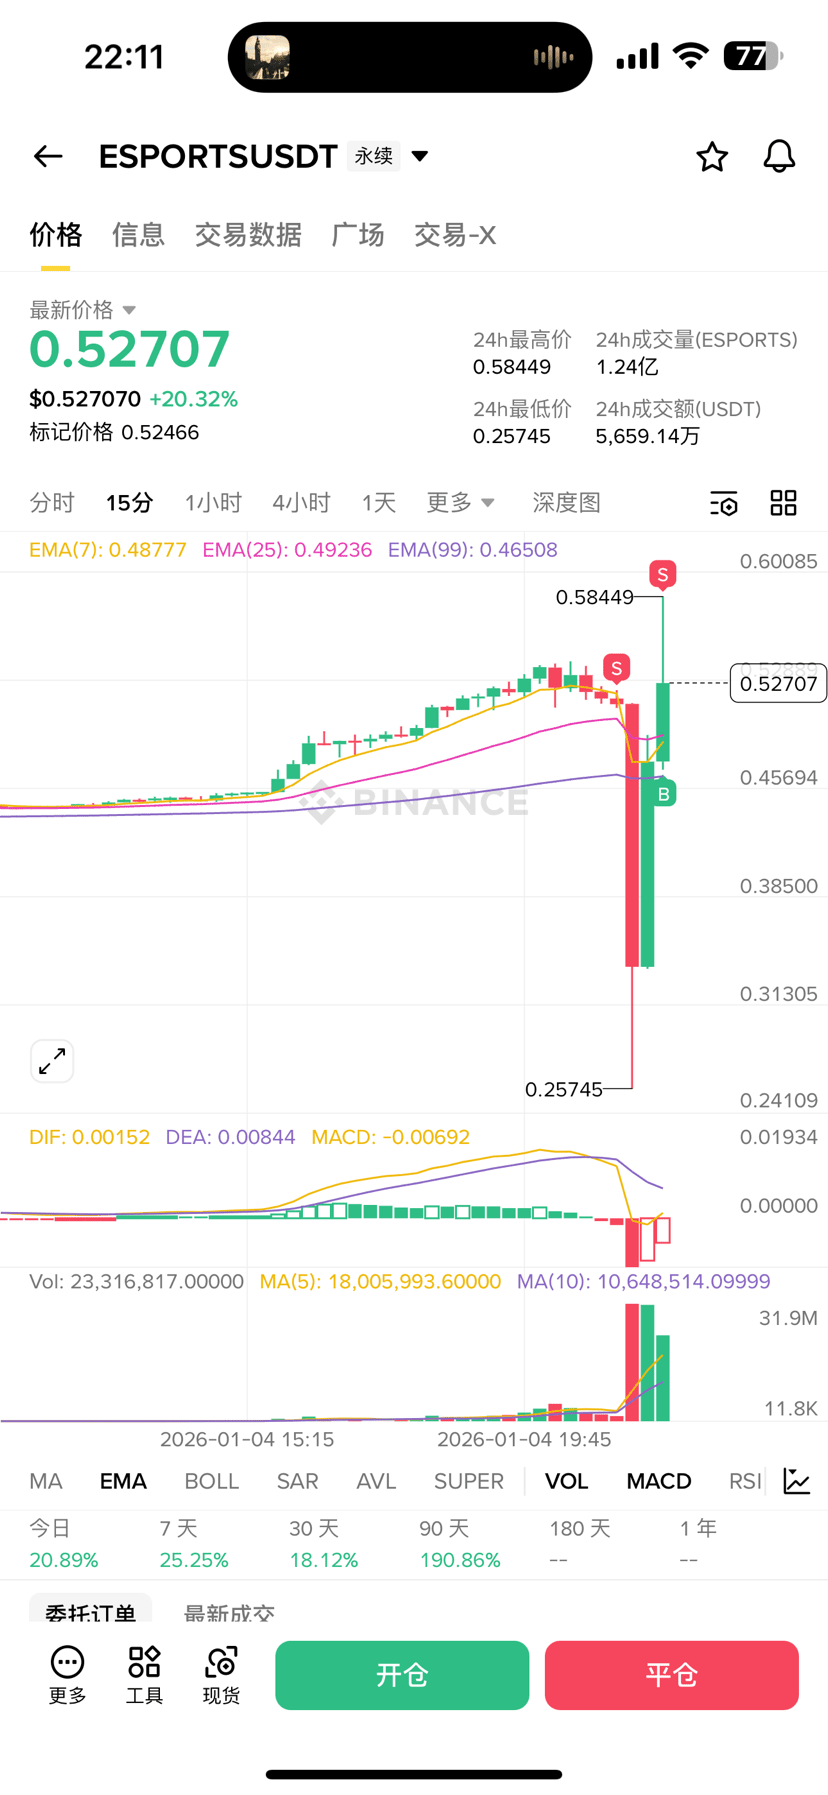Select the 1小时 timeframe
Screen dimensions: 828x1795
coord(213,503)
